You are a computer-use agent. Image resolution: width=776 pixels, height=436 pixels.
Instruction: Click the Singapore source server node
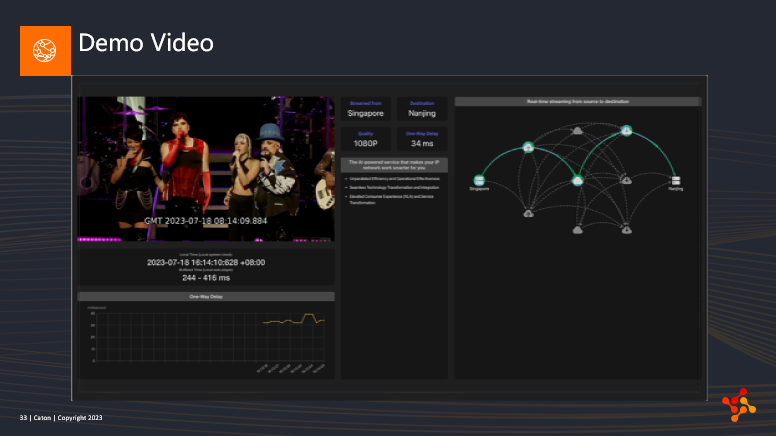[x=479, y=180]
